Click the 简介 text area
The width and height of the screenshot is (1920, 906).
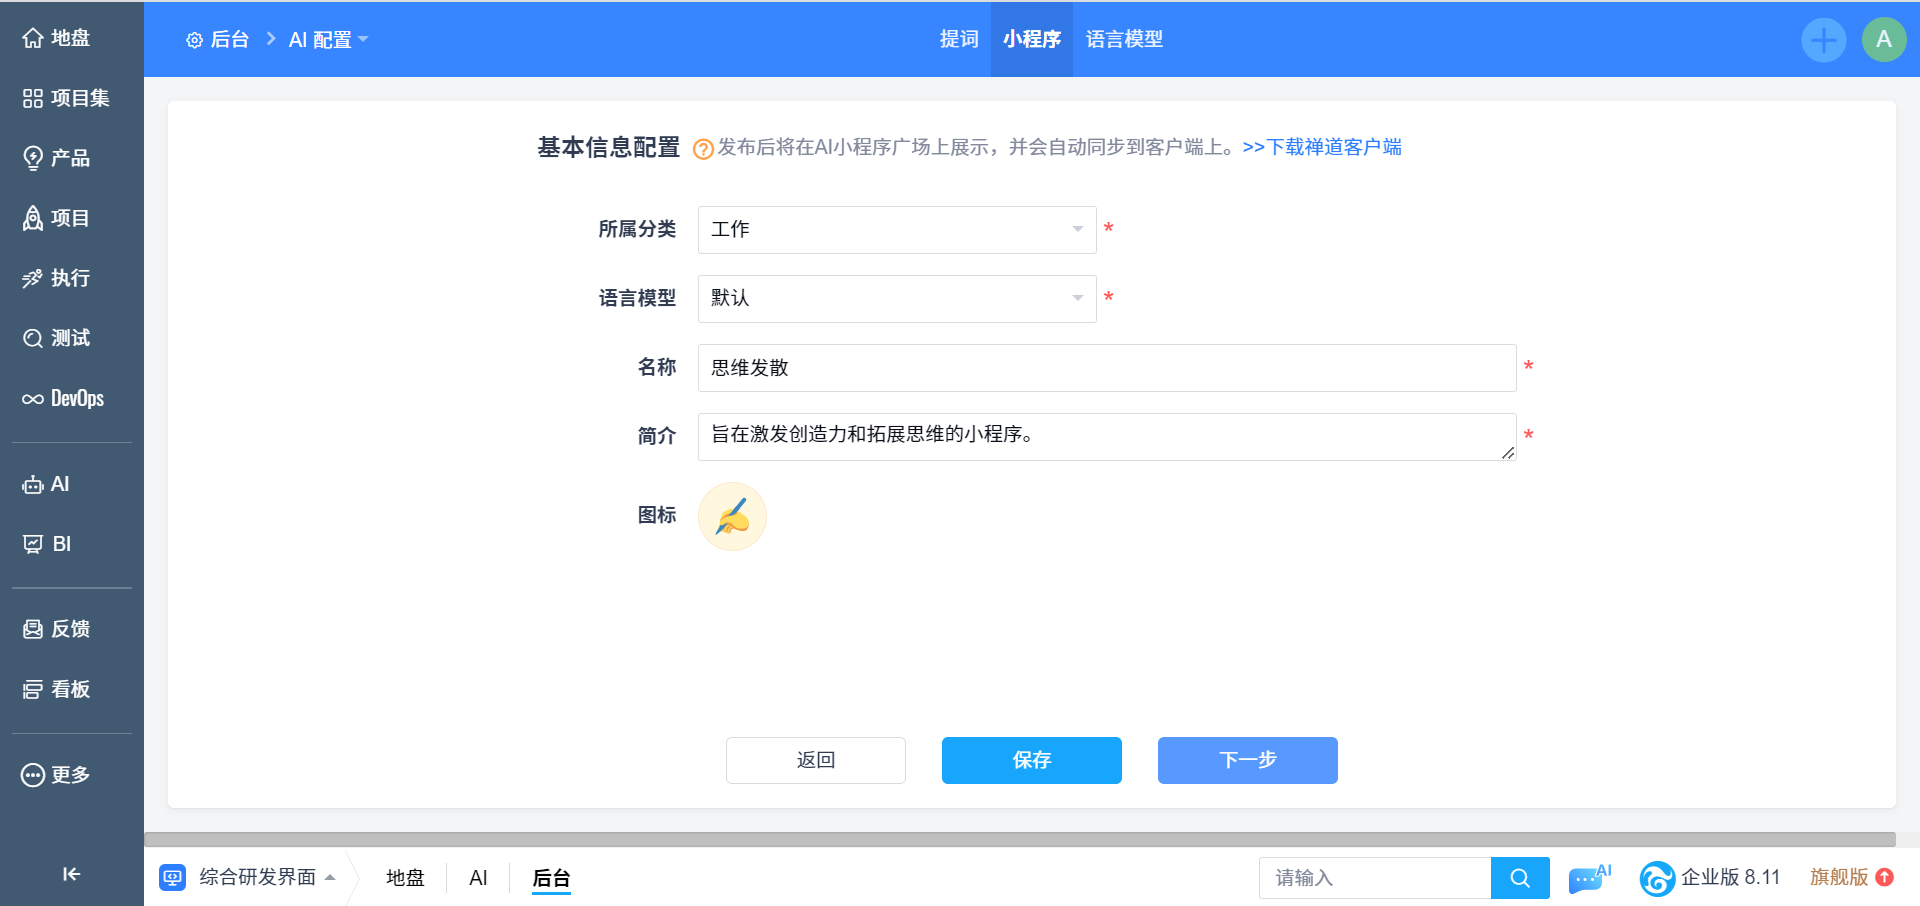pos(1107,437)
